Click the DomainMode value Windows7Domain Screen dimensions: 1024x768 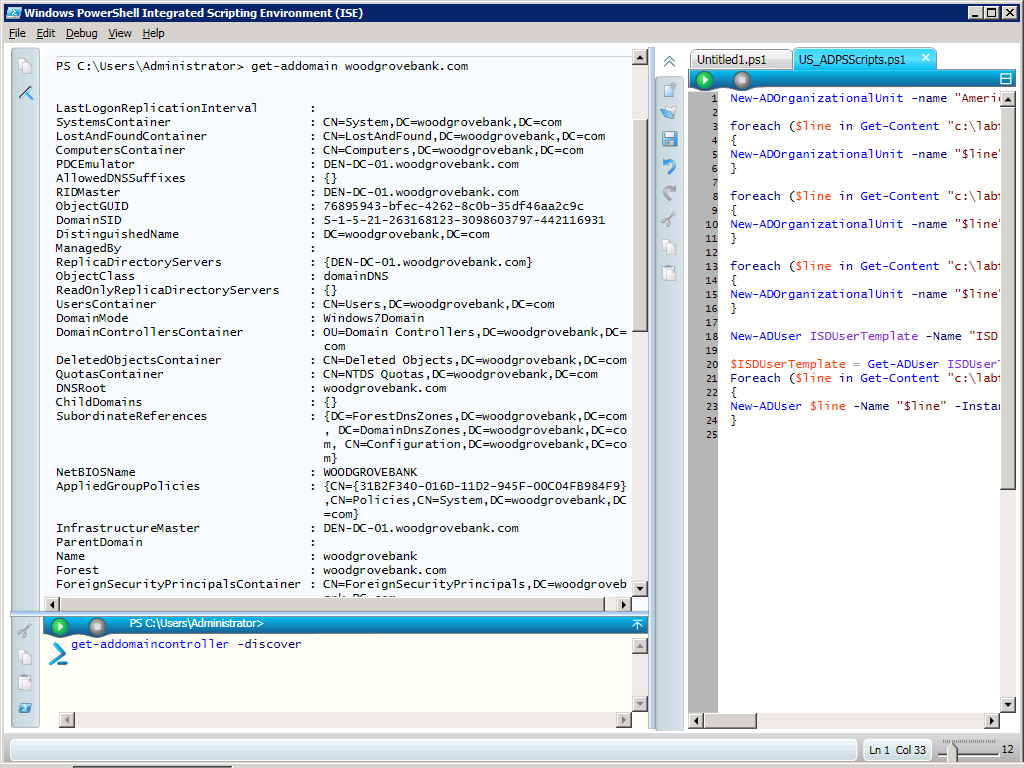click(x=374, y=318)
